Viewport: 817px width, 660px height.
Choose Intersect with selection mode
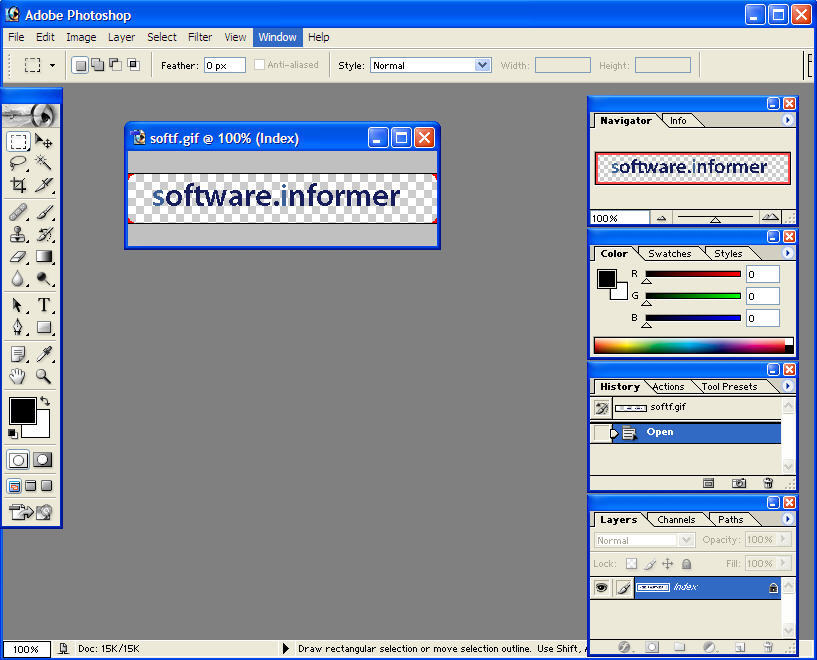pos(133,65)
